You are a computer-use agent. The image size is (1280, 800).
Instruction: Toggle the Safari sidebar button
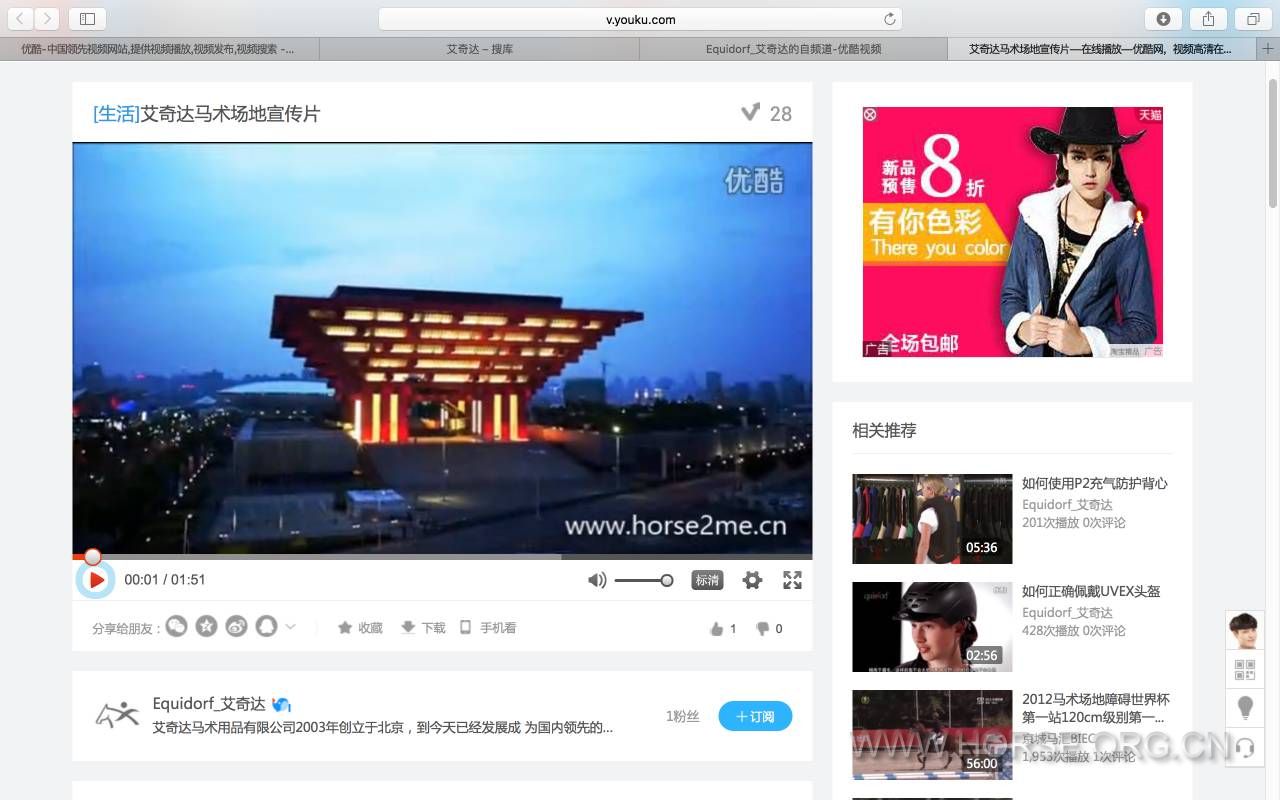click(x=87, y=19)
